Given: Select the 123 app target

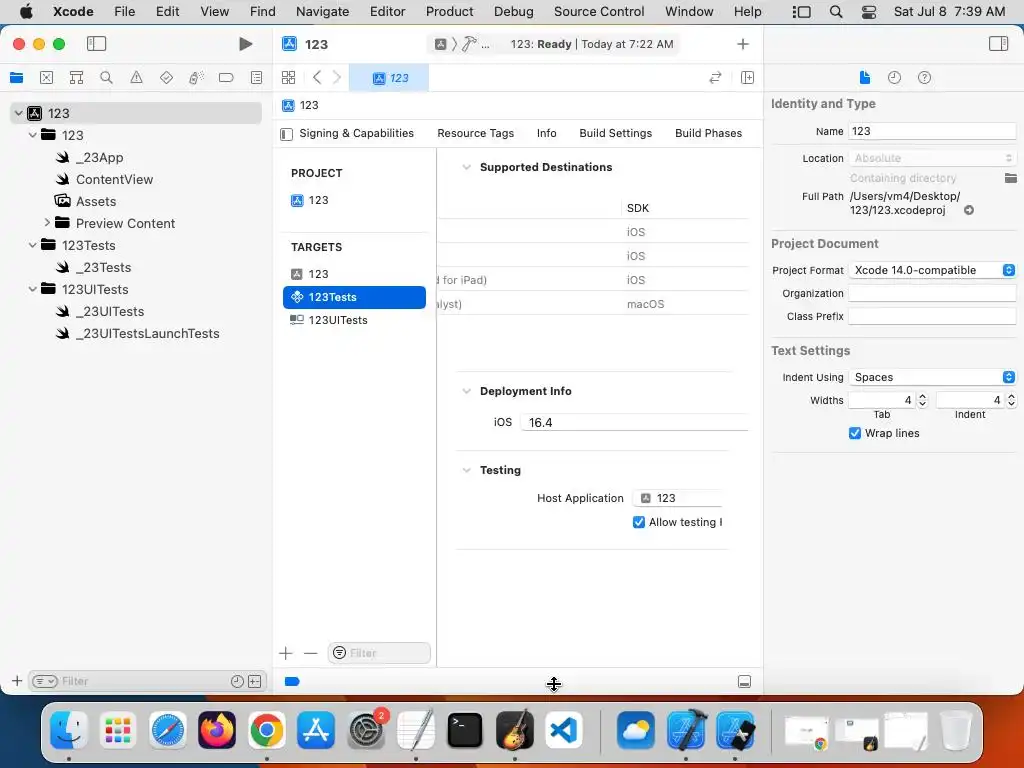Looking at the screenshot, I should point(354,274).
